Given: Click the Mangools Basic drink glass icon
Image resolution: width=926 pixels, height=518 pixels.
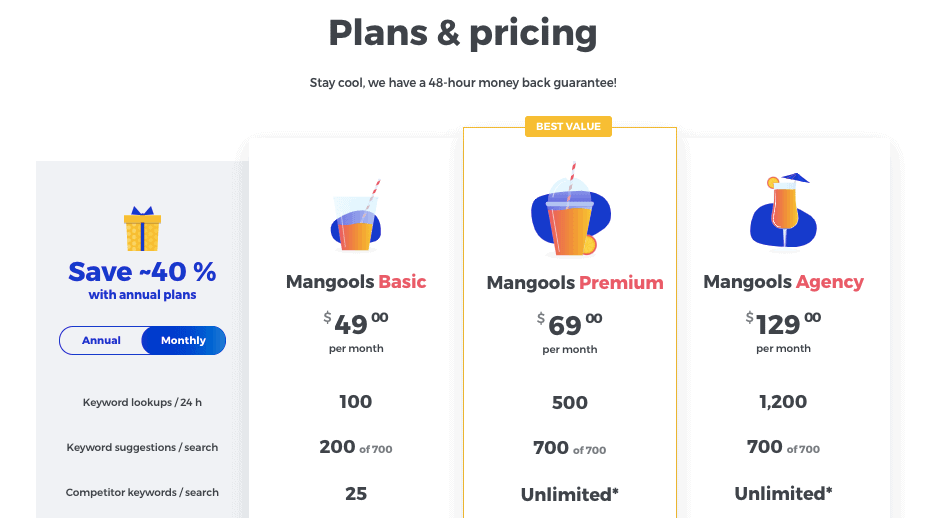Looking at the screenshot, I should point(355,217).
